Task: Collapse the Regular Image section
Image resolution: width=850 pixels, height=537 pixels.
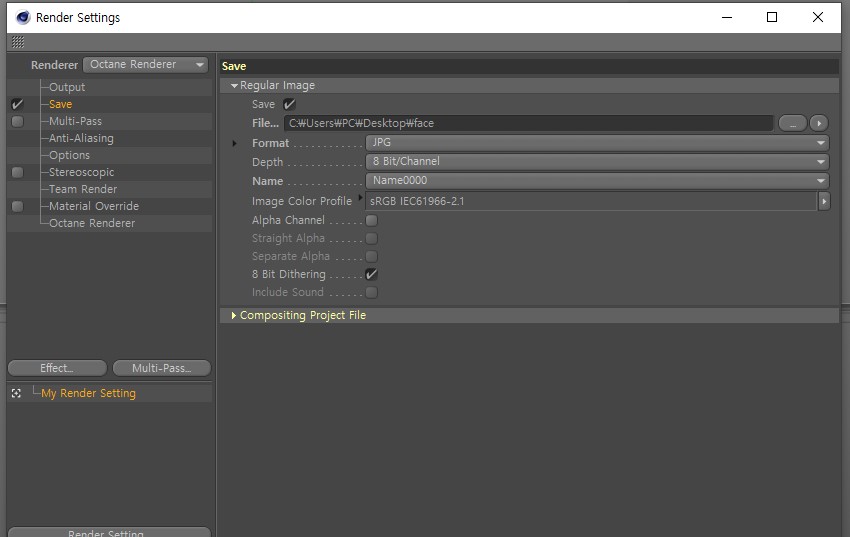Action: (234, 86)
